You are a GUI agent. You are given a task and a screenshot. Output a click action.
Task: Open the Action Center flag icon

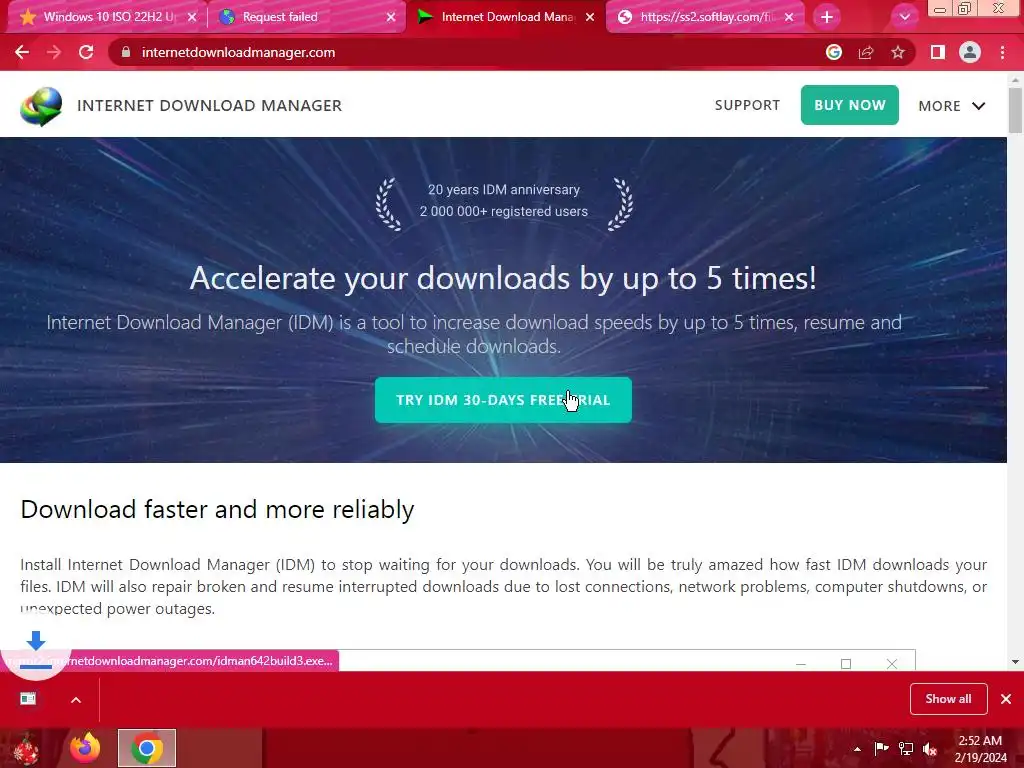click(x=881, y=749)
